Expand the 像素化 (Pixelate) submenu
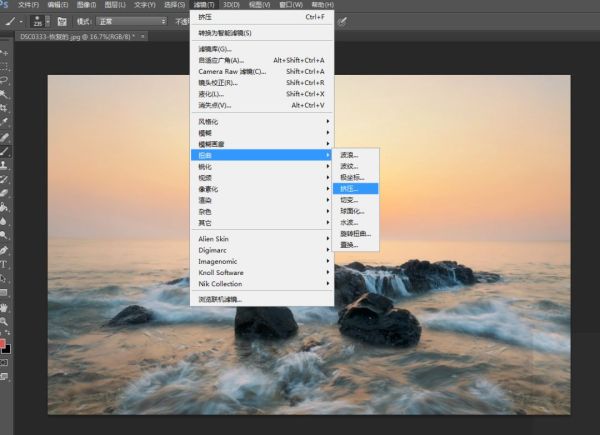The image size is (600, 435). click(262, 189)
